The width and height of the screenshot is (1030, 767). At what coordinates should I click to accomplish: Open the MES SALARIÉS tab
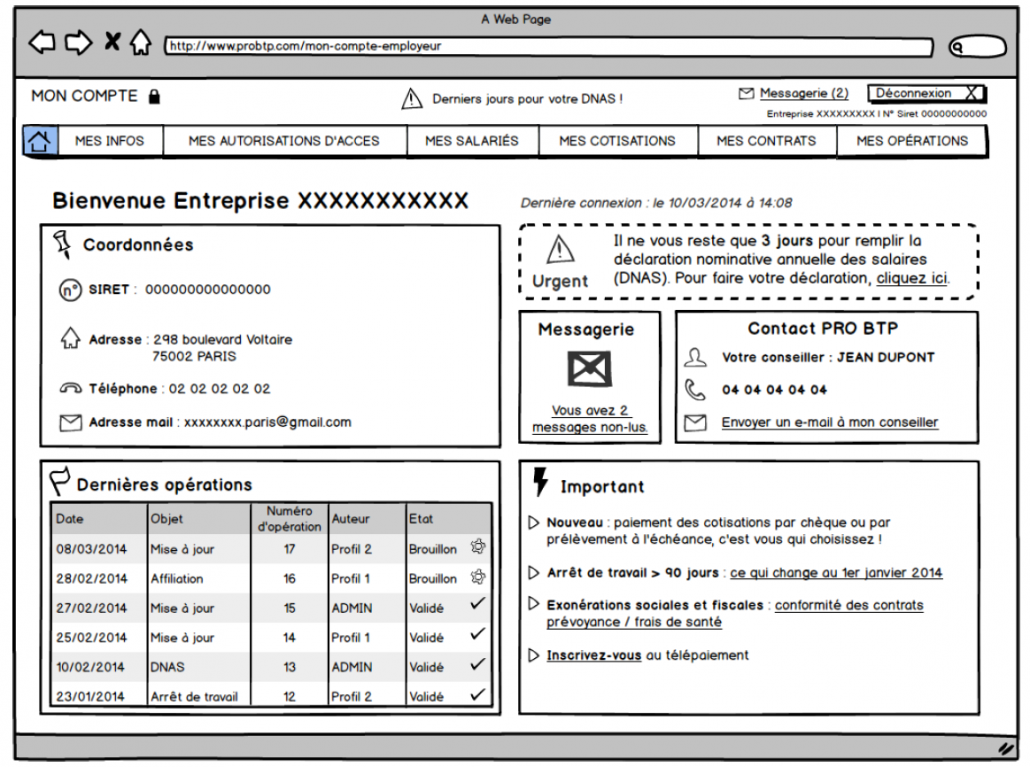click(472, 141)
